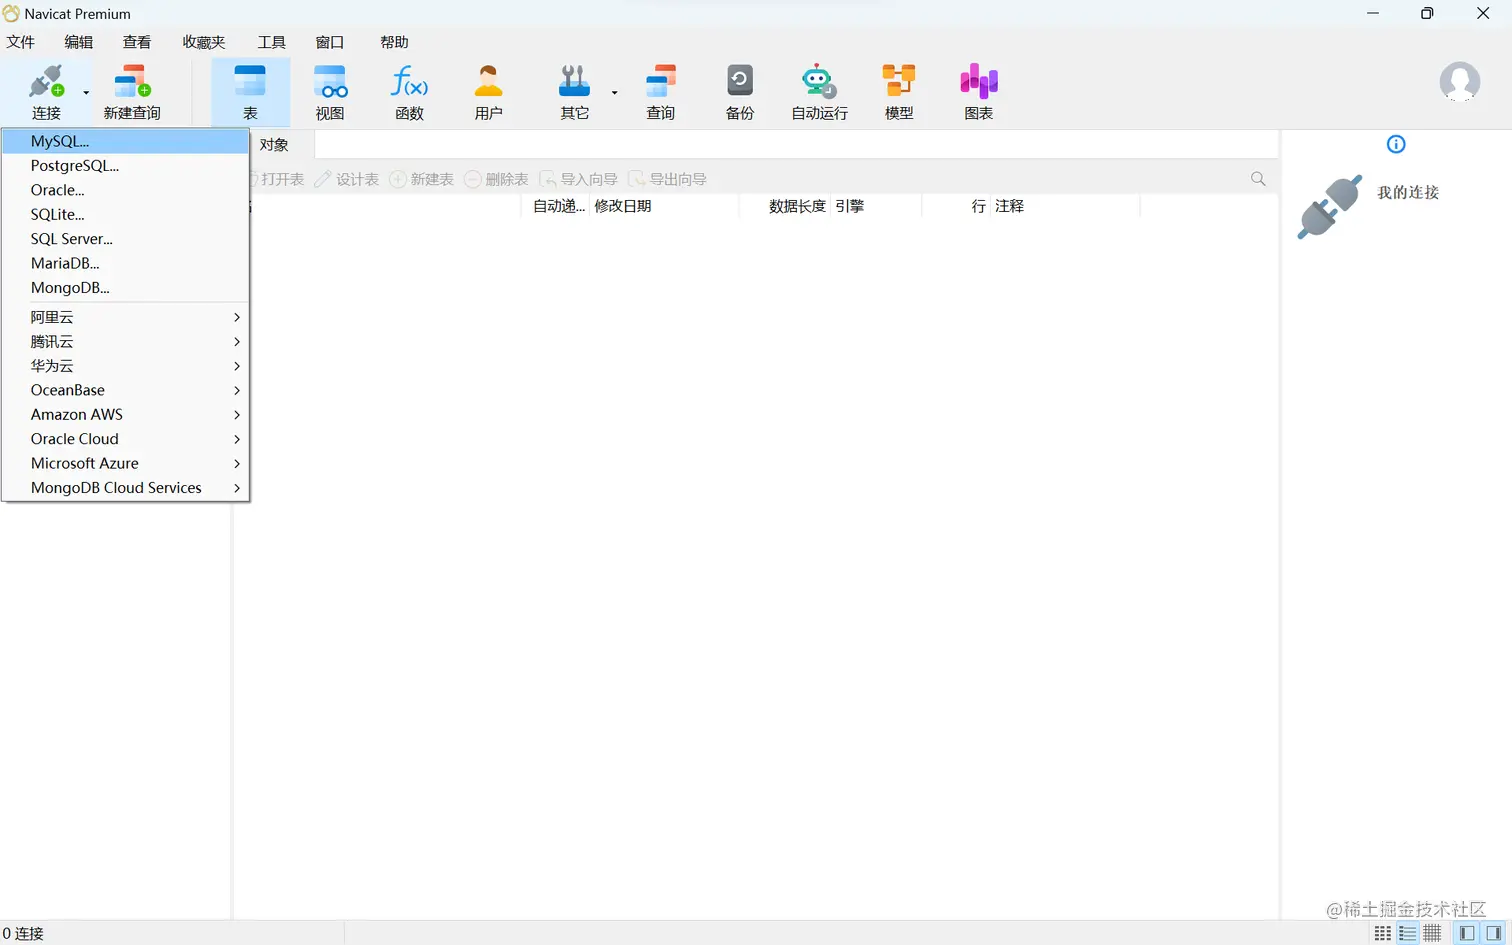Image resolution: width=1512 pixels, height=945 pixels.
Task: Expand the MongoDB Cloud Services submenu
Action: click(125, 488)
